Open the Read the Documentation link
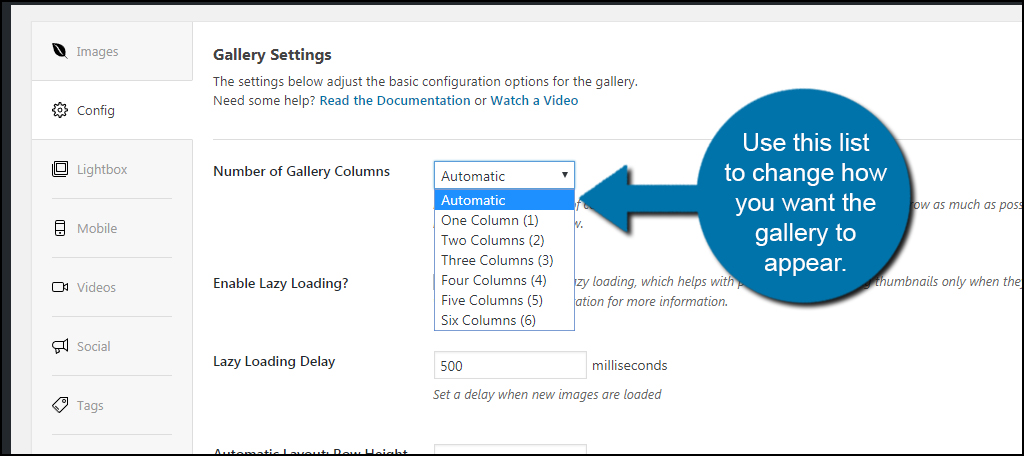 coord(395,101)
